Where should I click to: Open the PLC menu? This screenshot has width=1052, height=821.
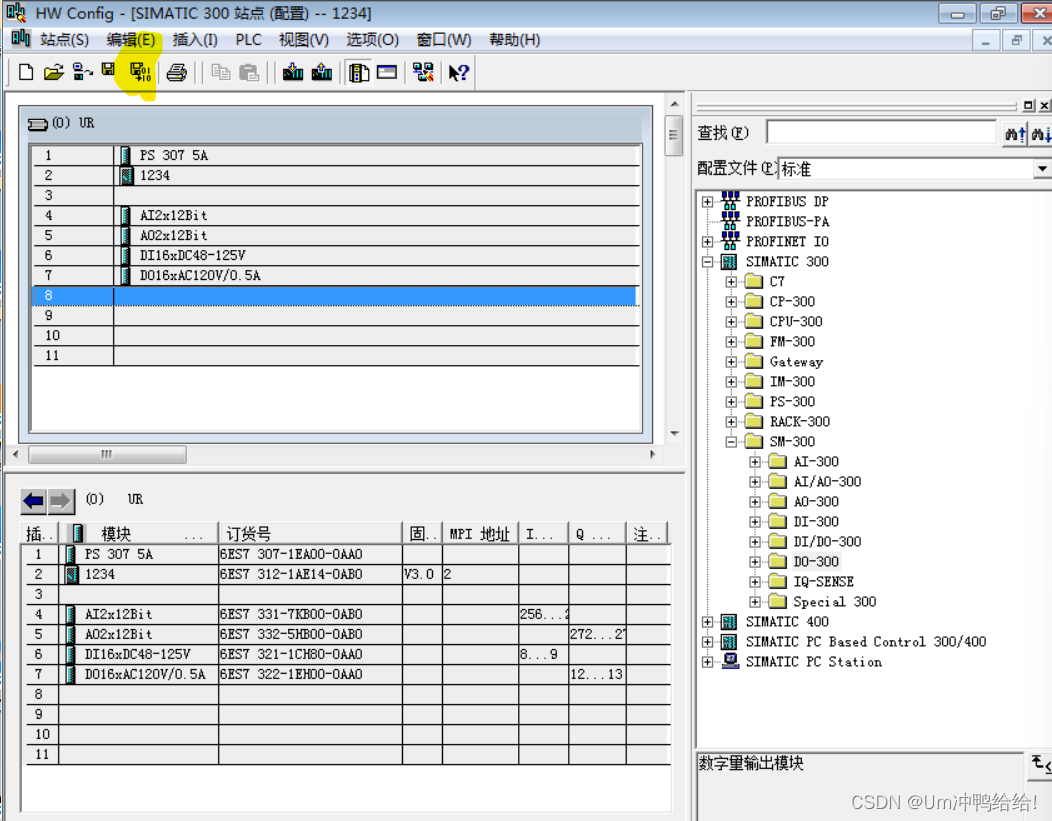click(x=248, y=40)
